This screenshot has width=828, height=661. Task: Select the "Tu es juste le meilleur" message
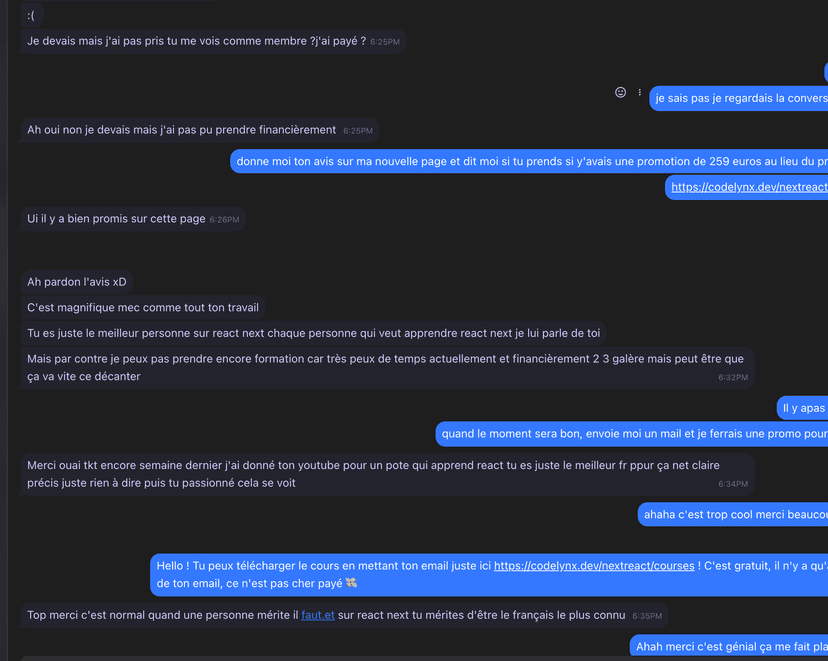click(x=313, y=333)
